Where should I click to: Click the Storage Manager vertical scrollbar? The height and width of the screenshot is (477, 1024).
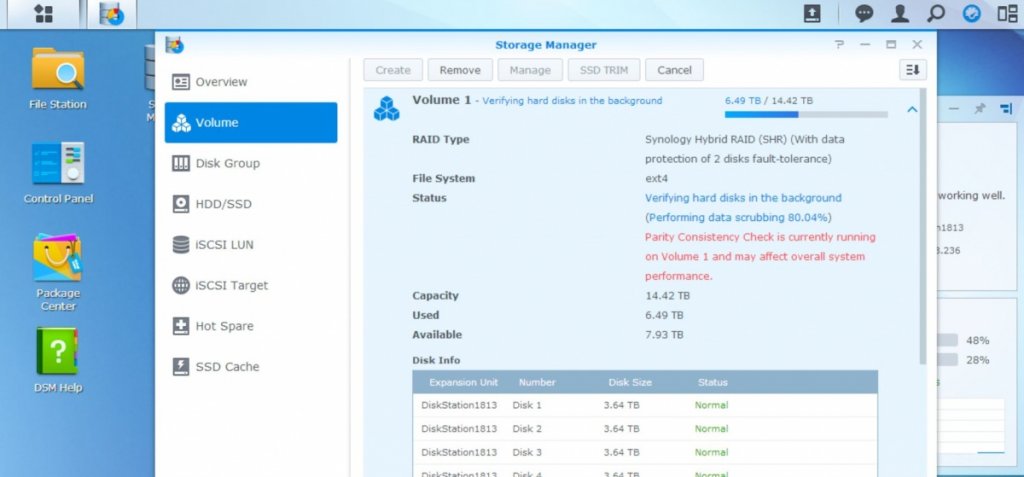click(922, 226)
